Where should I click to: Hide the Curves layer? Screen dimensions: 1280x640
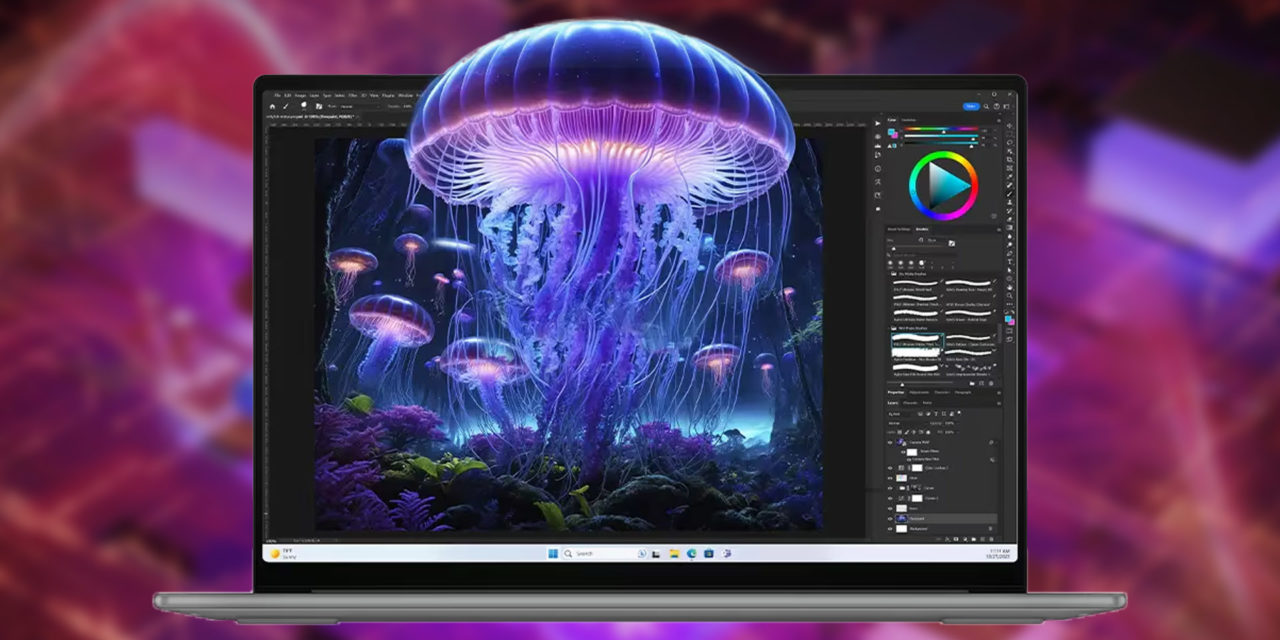(x=890, y=488)
